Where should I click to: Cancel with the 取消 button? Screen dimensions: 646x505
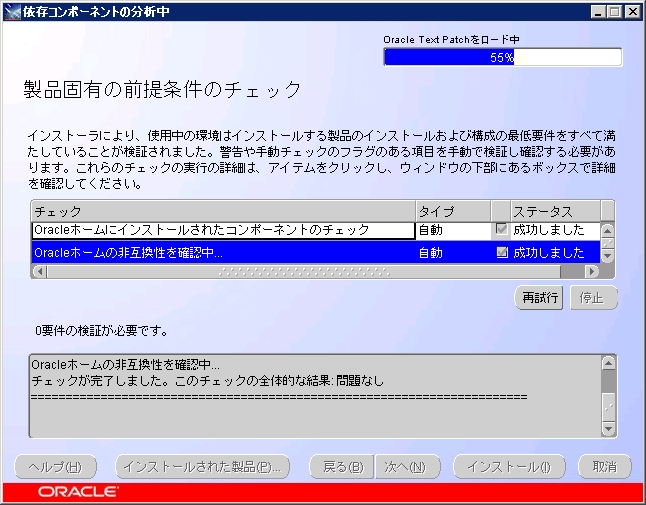click(x=604, y=467)
